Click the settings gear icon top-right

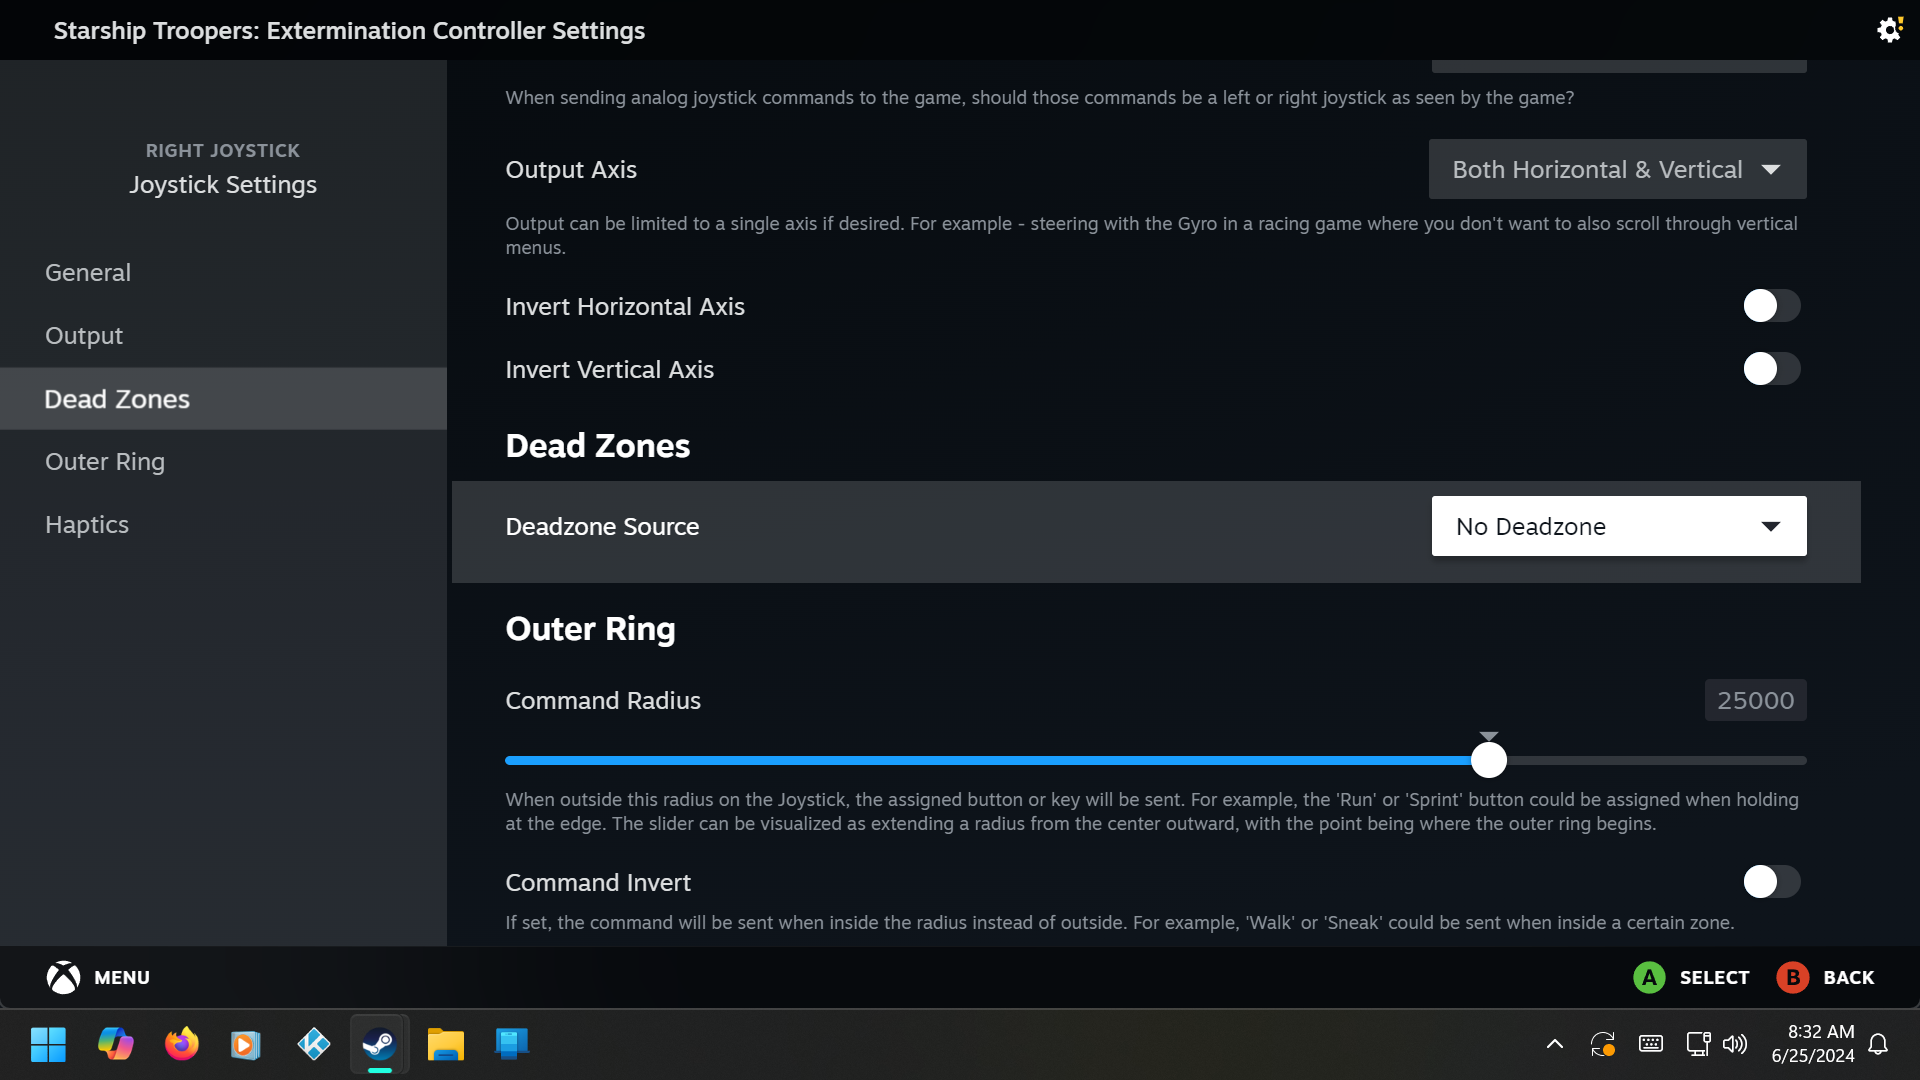tap(1888, 30)
